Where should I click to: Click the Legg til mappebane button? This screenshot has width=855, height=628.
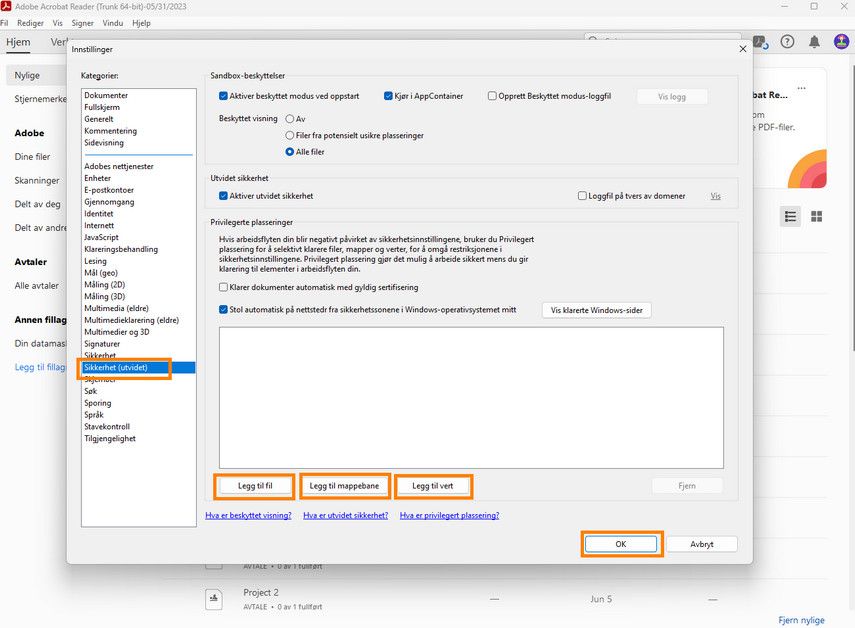point(344,486)
